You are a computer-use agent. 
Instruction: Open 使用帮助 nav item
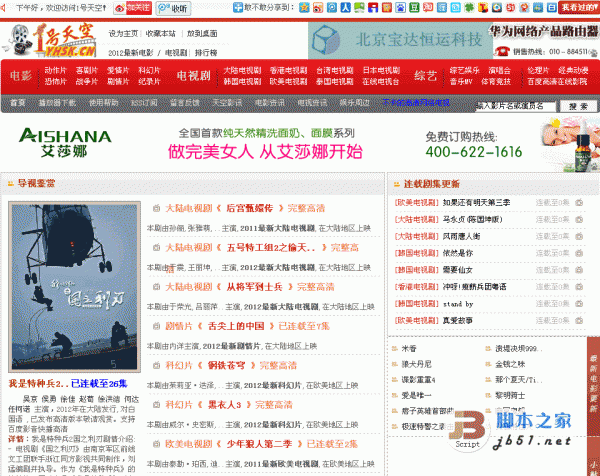(104, 103)
